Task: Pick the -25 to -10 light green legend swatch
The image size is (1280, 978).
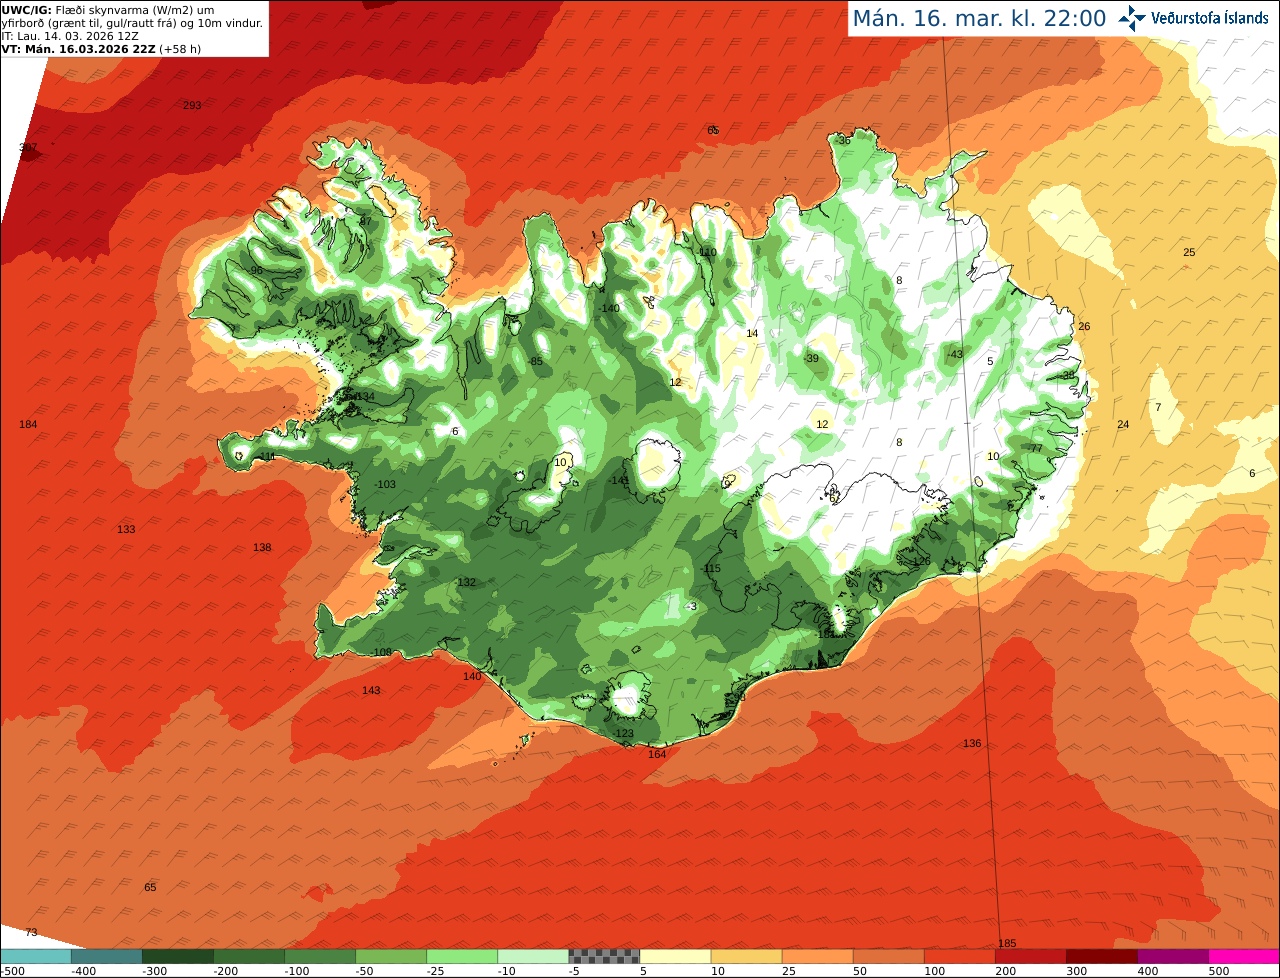Action: [x=461, y=956]
